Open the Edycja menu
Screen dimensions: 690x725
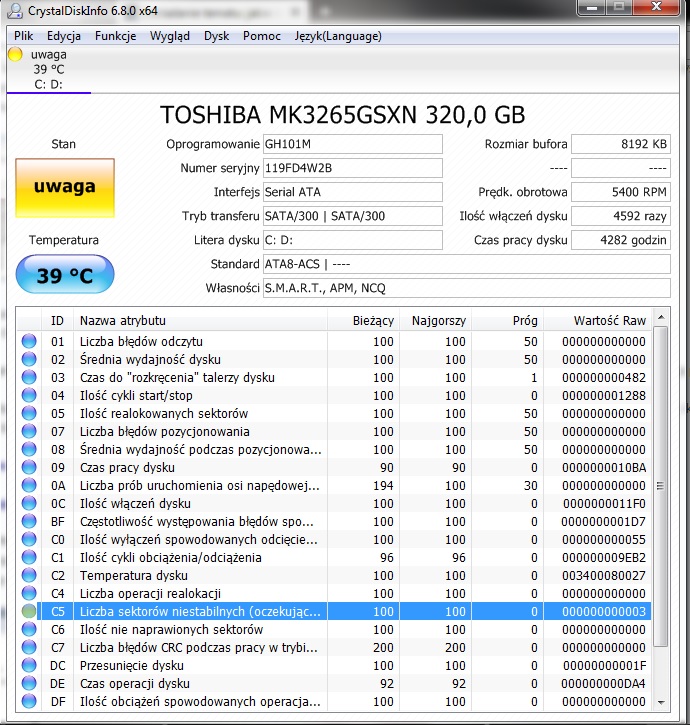(64, 36)
